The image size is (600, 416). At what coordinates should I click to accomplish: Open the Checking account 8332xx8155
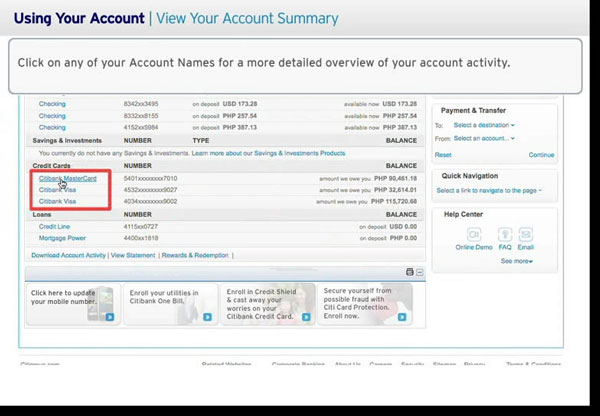[x=52, y=116]
